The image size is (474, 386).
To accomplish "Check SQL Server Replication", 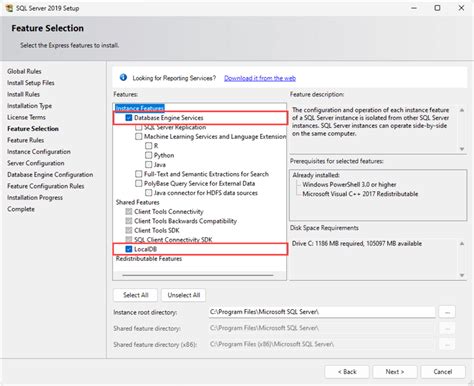I will (x=139, y=127).
